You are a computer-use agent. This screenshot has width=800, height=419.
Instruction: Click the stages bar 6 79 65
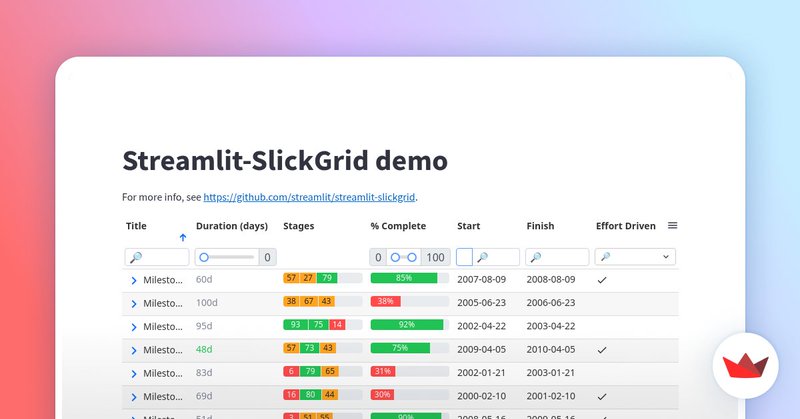pyautogui.click(x=322, y=372)
